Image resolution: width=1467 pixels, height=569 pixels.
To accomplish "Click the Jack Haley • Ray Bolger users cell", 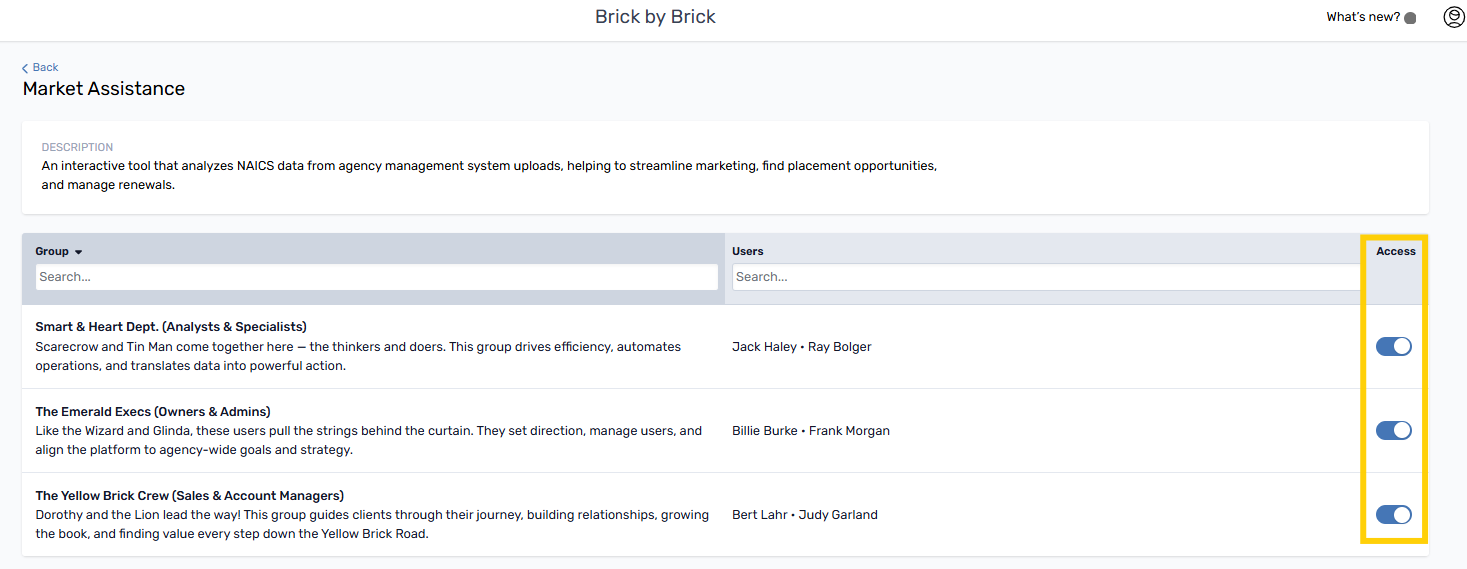I will click(x=801, y=347).
